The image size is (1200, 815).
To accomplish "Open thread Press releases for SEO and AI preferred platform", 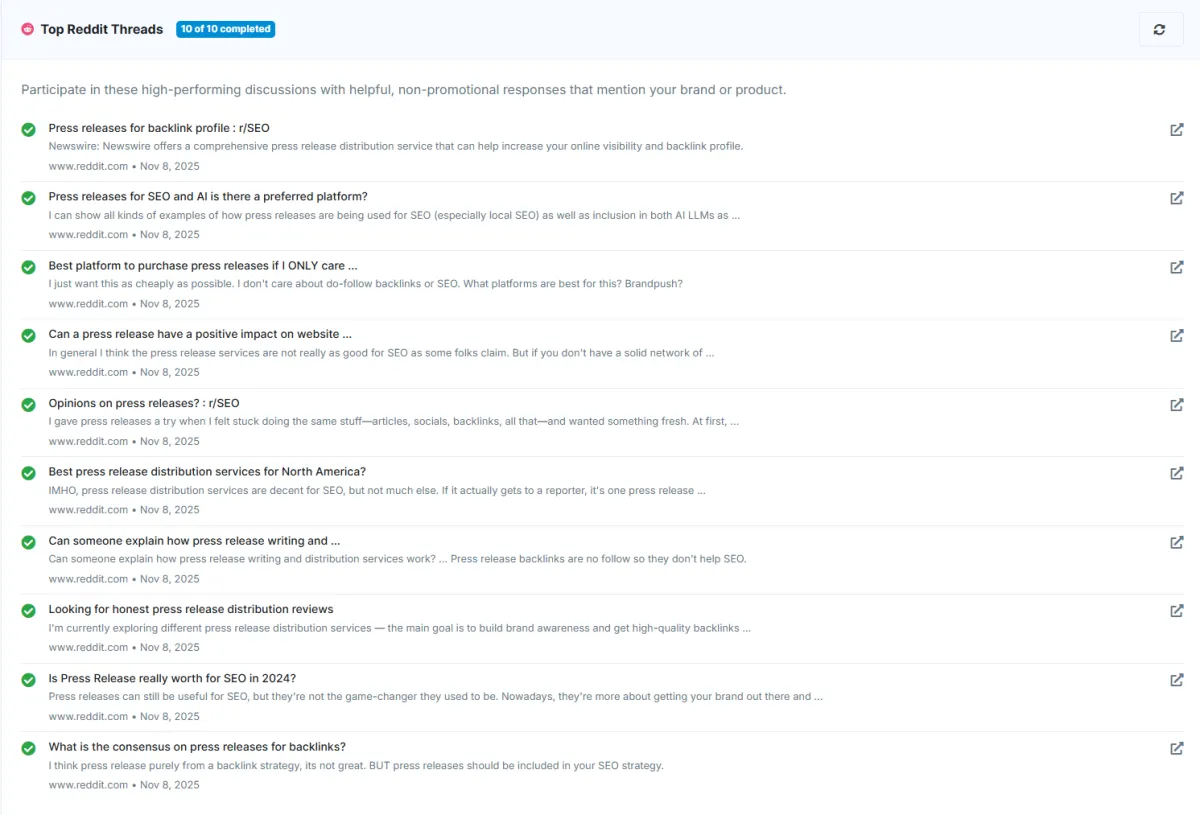I will [208, 197].
